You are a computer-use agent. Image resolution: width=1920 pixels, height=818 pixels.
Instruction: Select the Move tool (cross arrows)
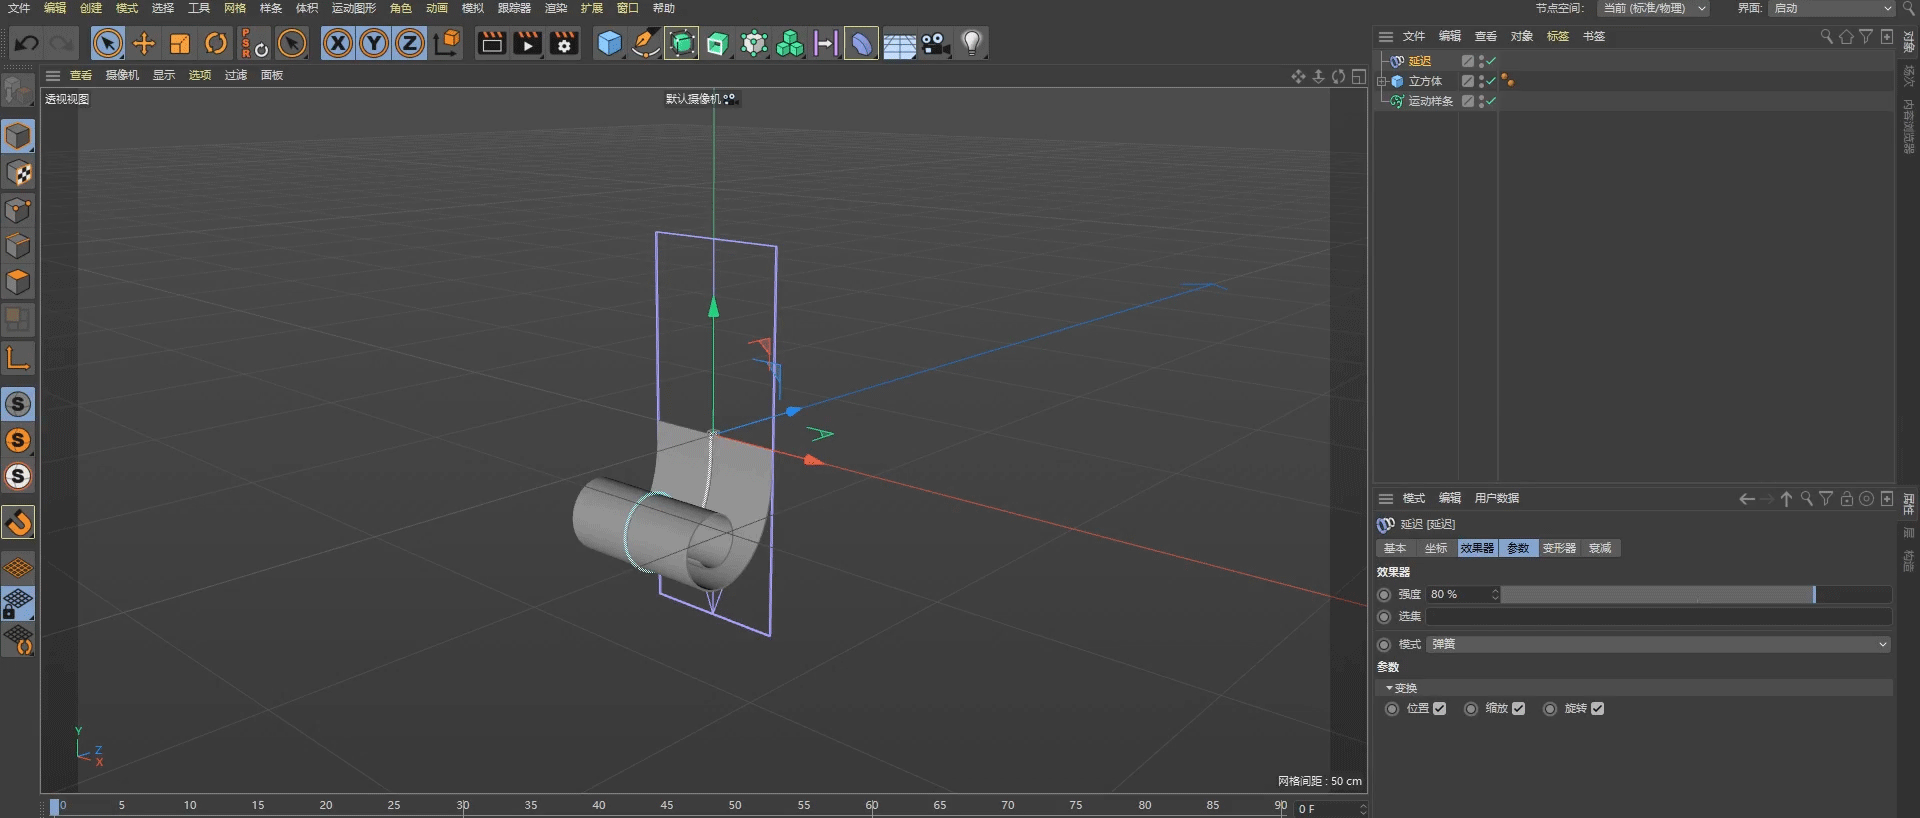point(144,43)
